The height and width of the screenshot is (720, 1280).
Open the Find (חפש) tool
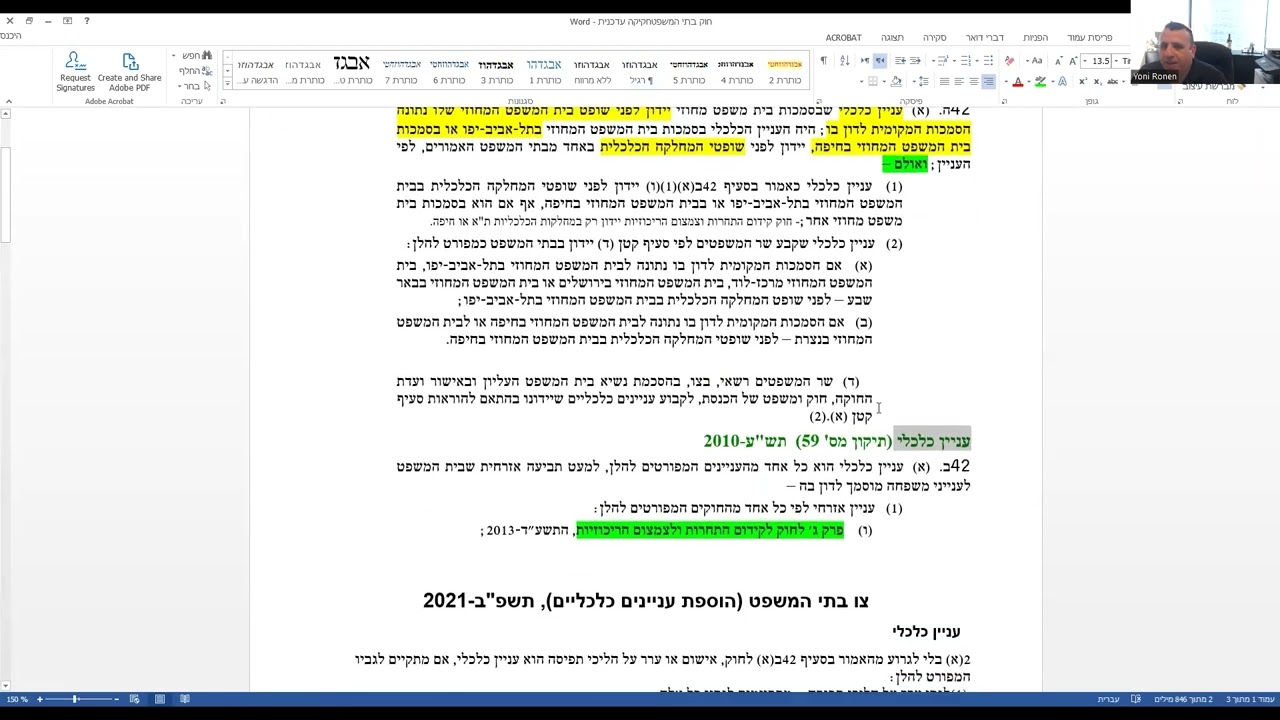pos(195,56)
